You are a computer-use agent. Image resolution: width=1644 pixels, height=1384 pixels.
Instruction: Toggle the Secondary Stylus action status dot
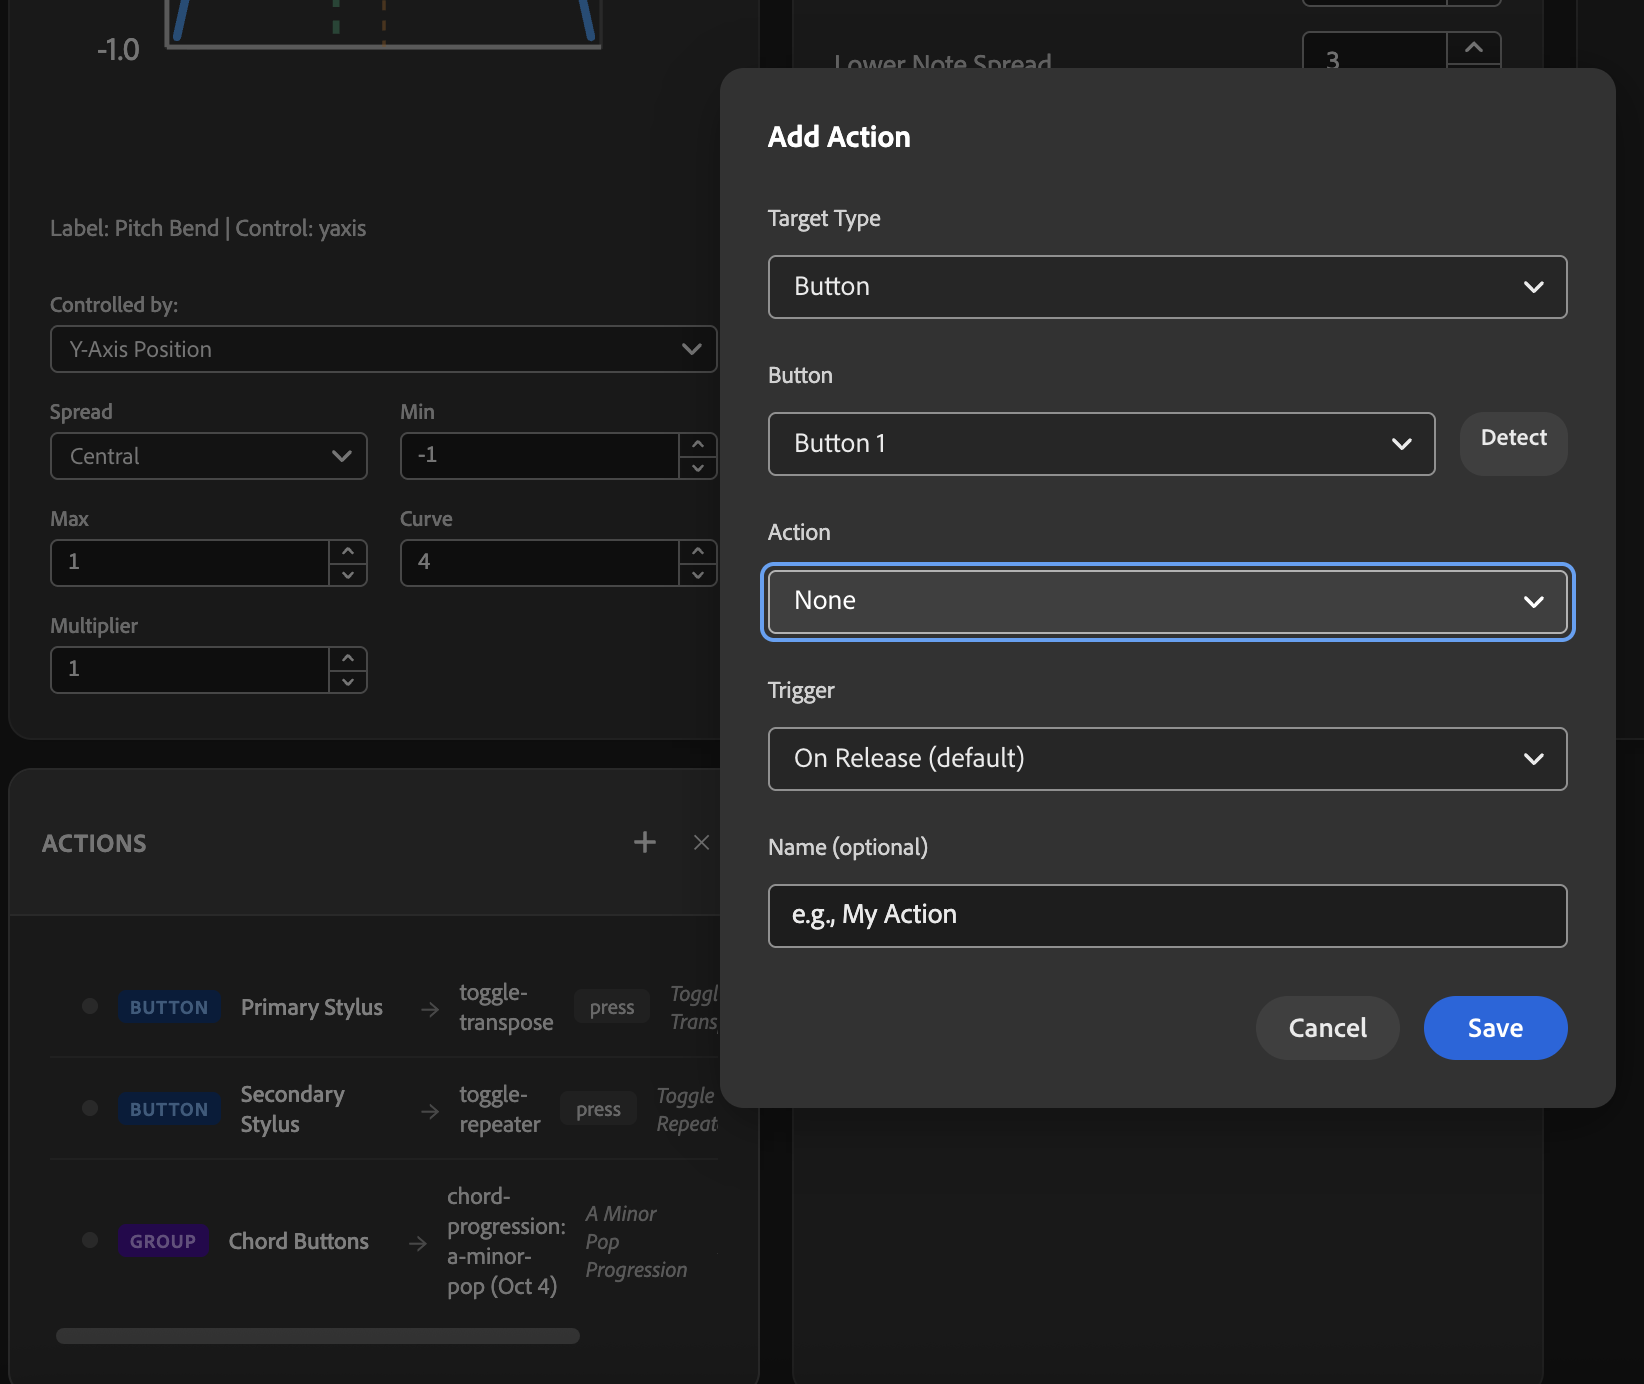pyautogui.click(x=90, y=1108)
